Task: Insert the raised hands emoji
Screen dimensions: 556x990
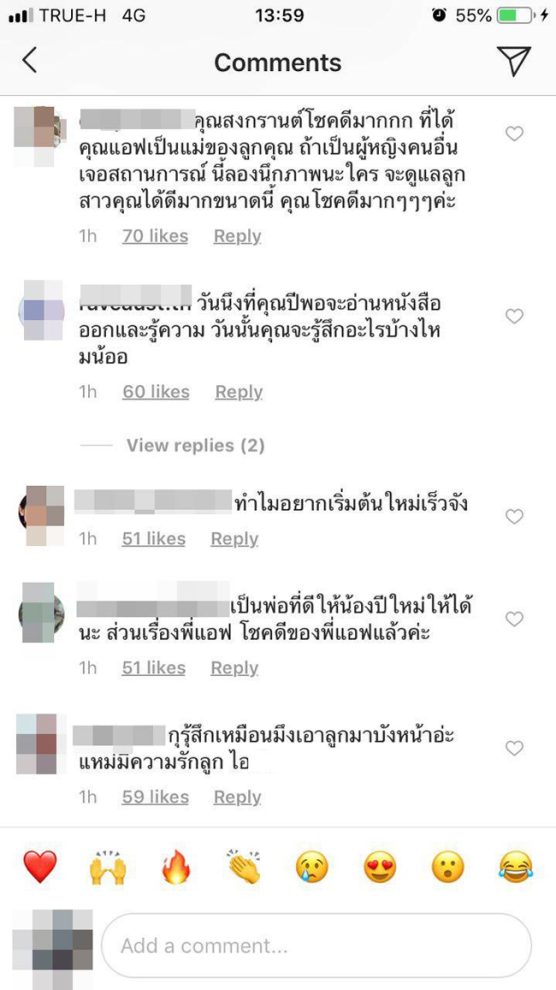Action: pyautogui.click(x=108, y=868)
